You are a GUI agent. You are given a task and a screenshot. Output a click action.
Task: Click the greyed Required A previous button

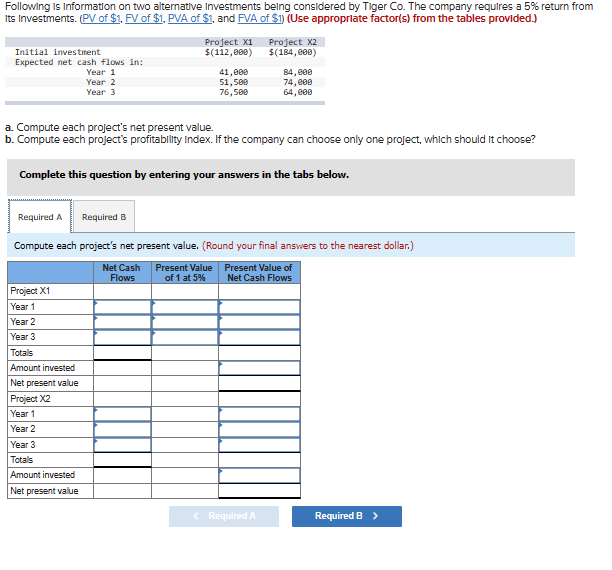coord(224,516)
